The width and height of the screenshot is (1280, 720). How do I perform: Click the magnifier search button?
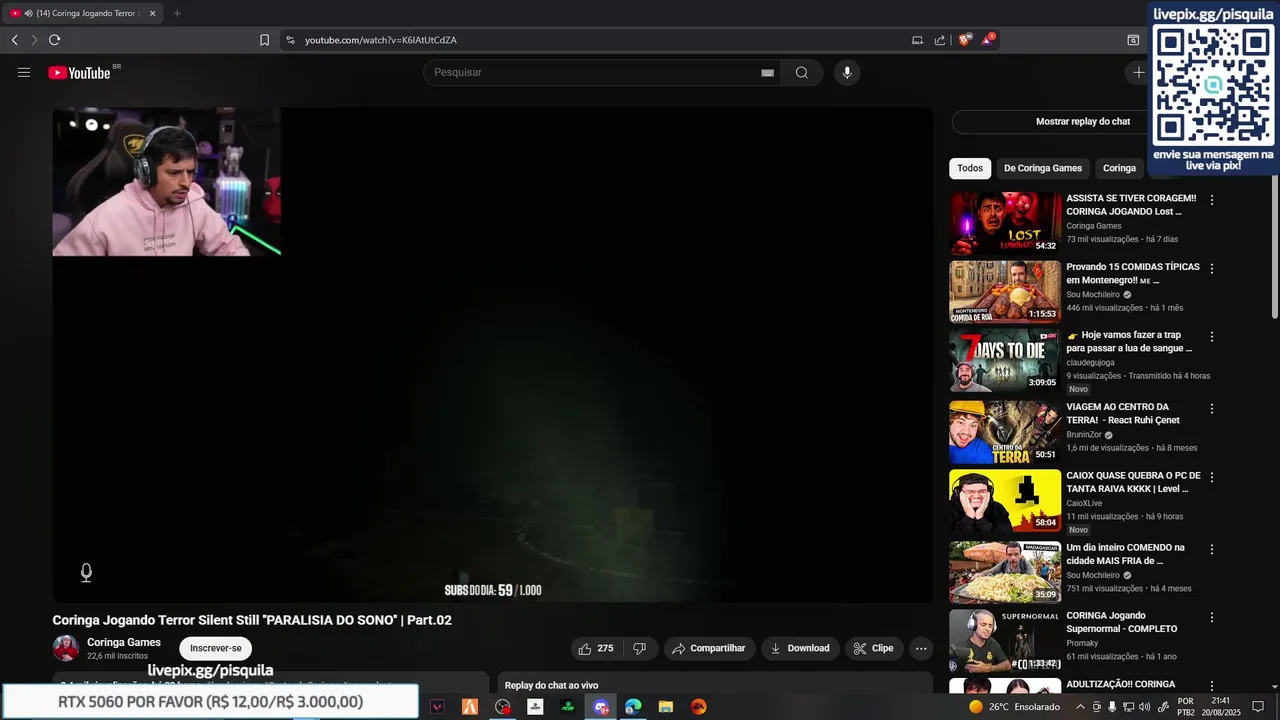(x=802, y=72)
